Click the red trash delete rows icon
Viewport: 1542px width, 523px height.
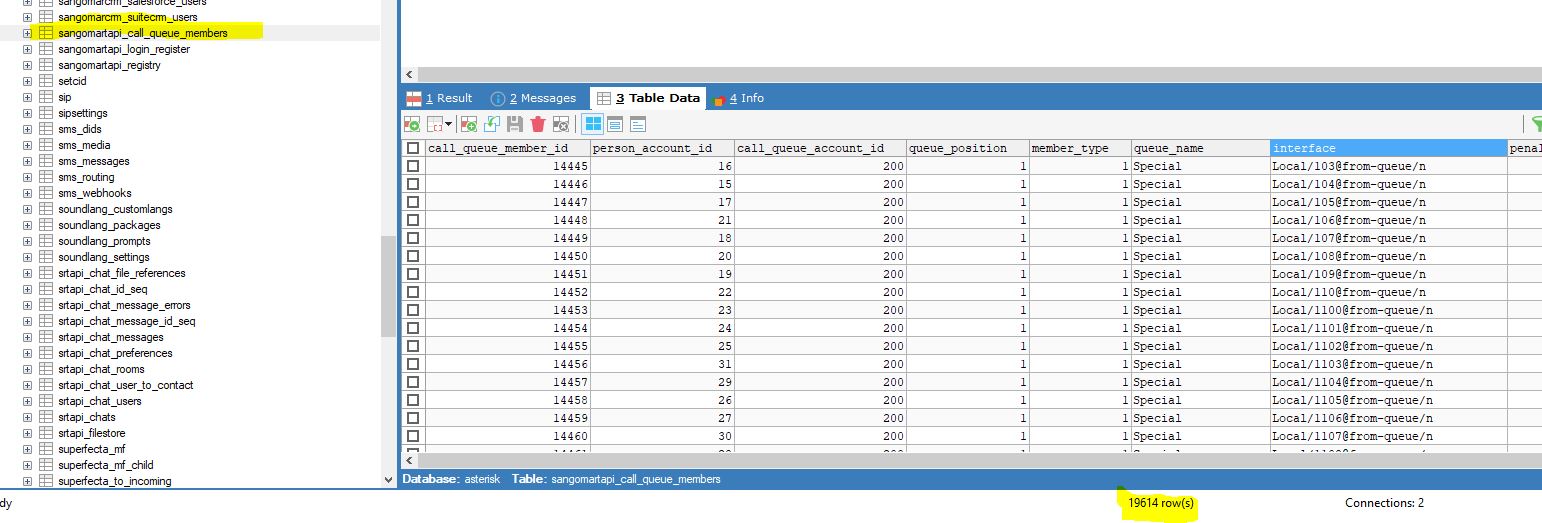538,124
